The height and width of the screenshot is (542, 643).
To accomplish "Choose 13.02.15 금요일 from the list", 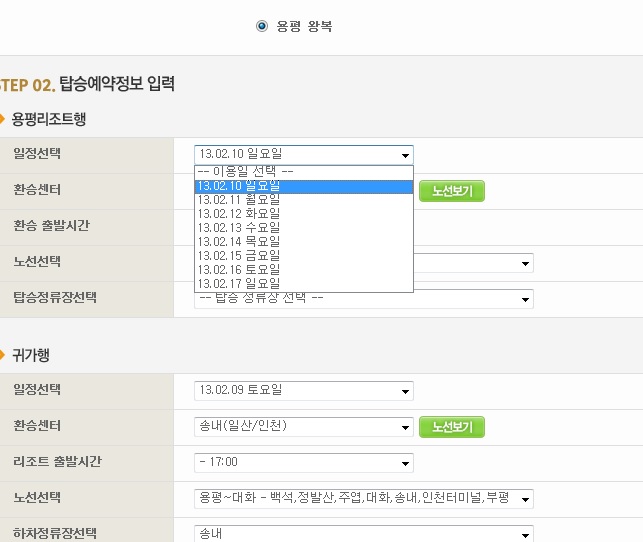I will tap(303, 256).
